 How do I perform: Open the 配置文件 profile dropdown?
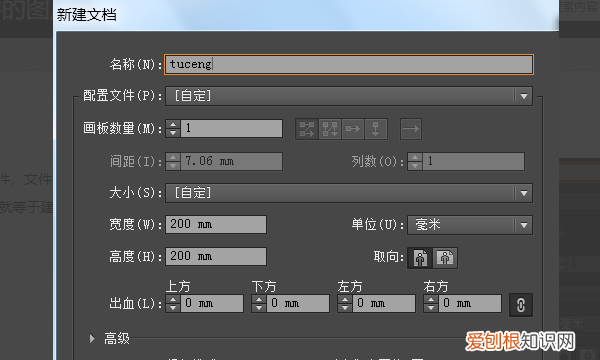click(x=349, y=96)
